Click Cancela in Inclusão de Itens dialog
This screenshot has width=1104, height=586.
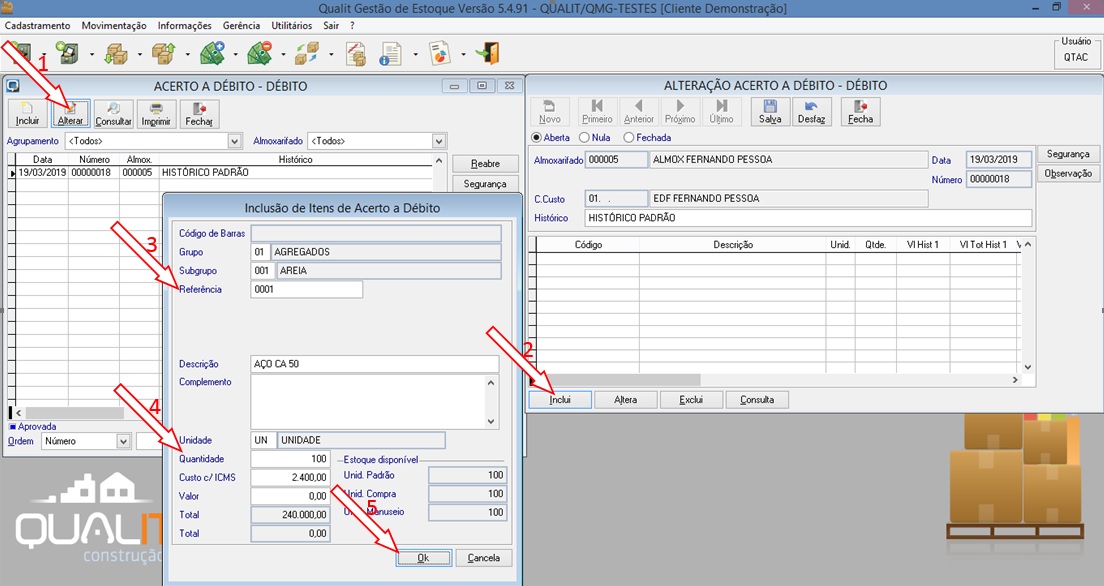click(484, 558)
